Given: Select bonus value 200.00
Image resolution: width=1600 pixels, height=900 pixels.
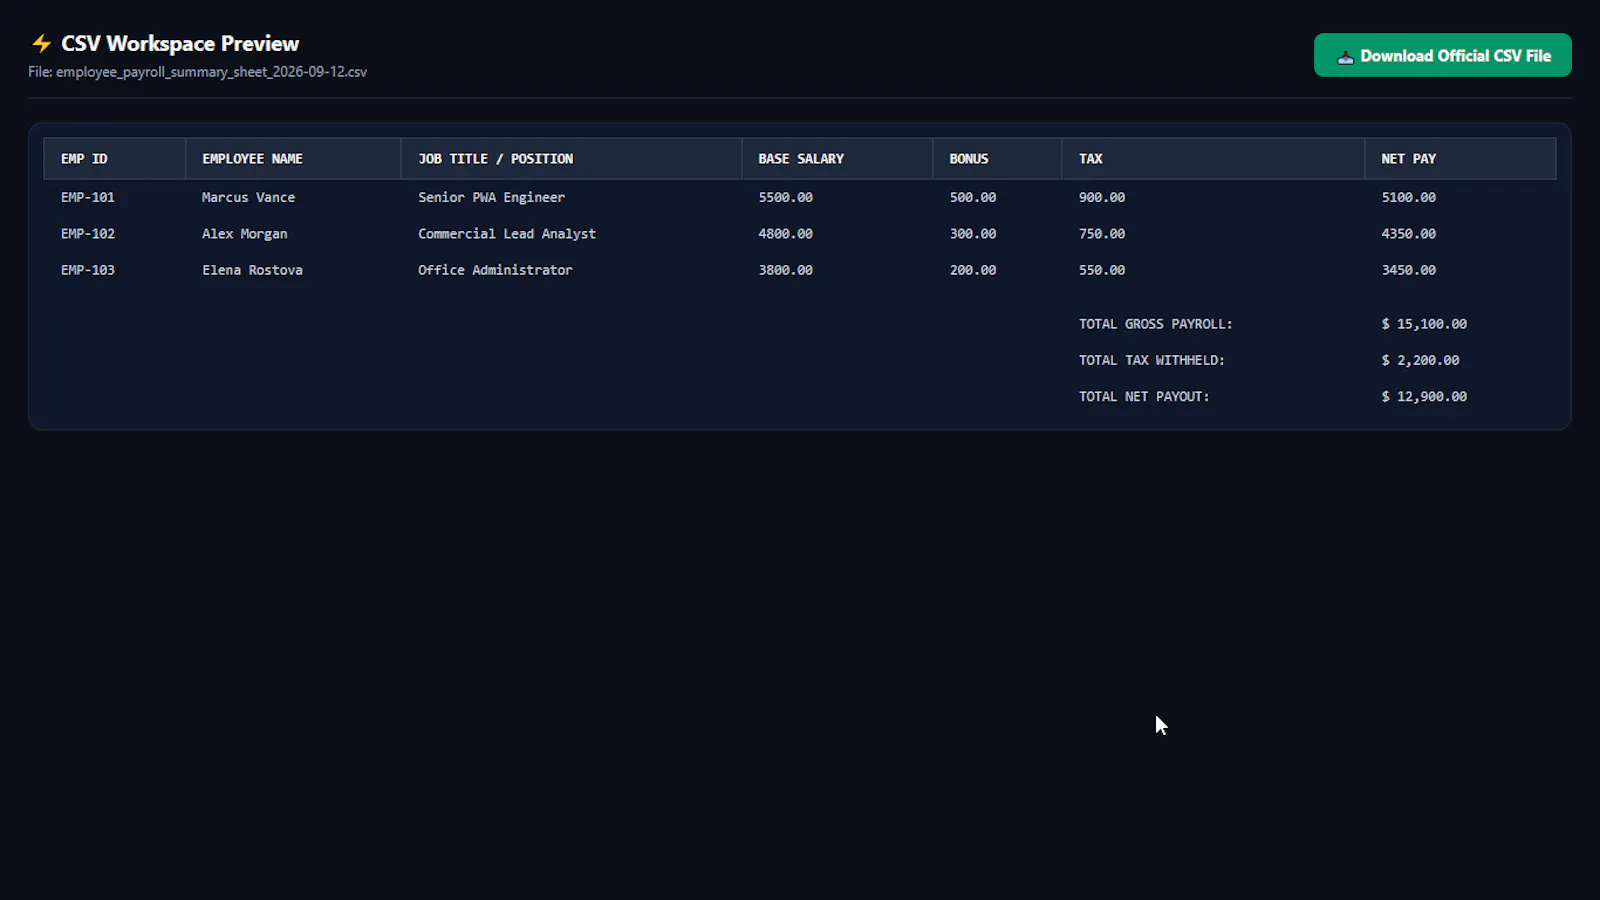Looking at the screenshot, I should [973, 270].
